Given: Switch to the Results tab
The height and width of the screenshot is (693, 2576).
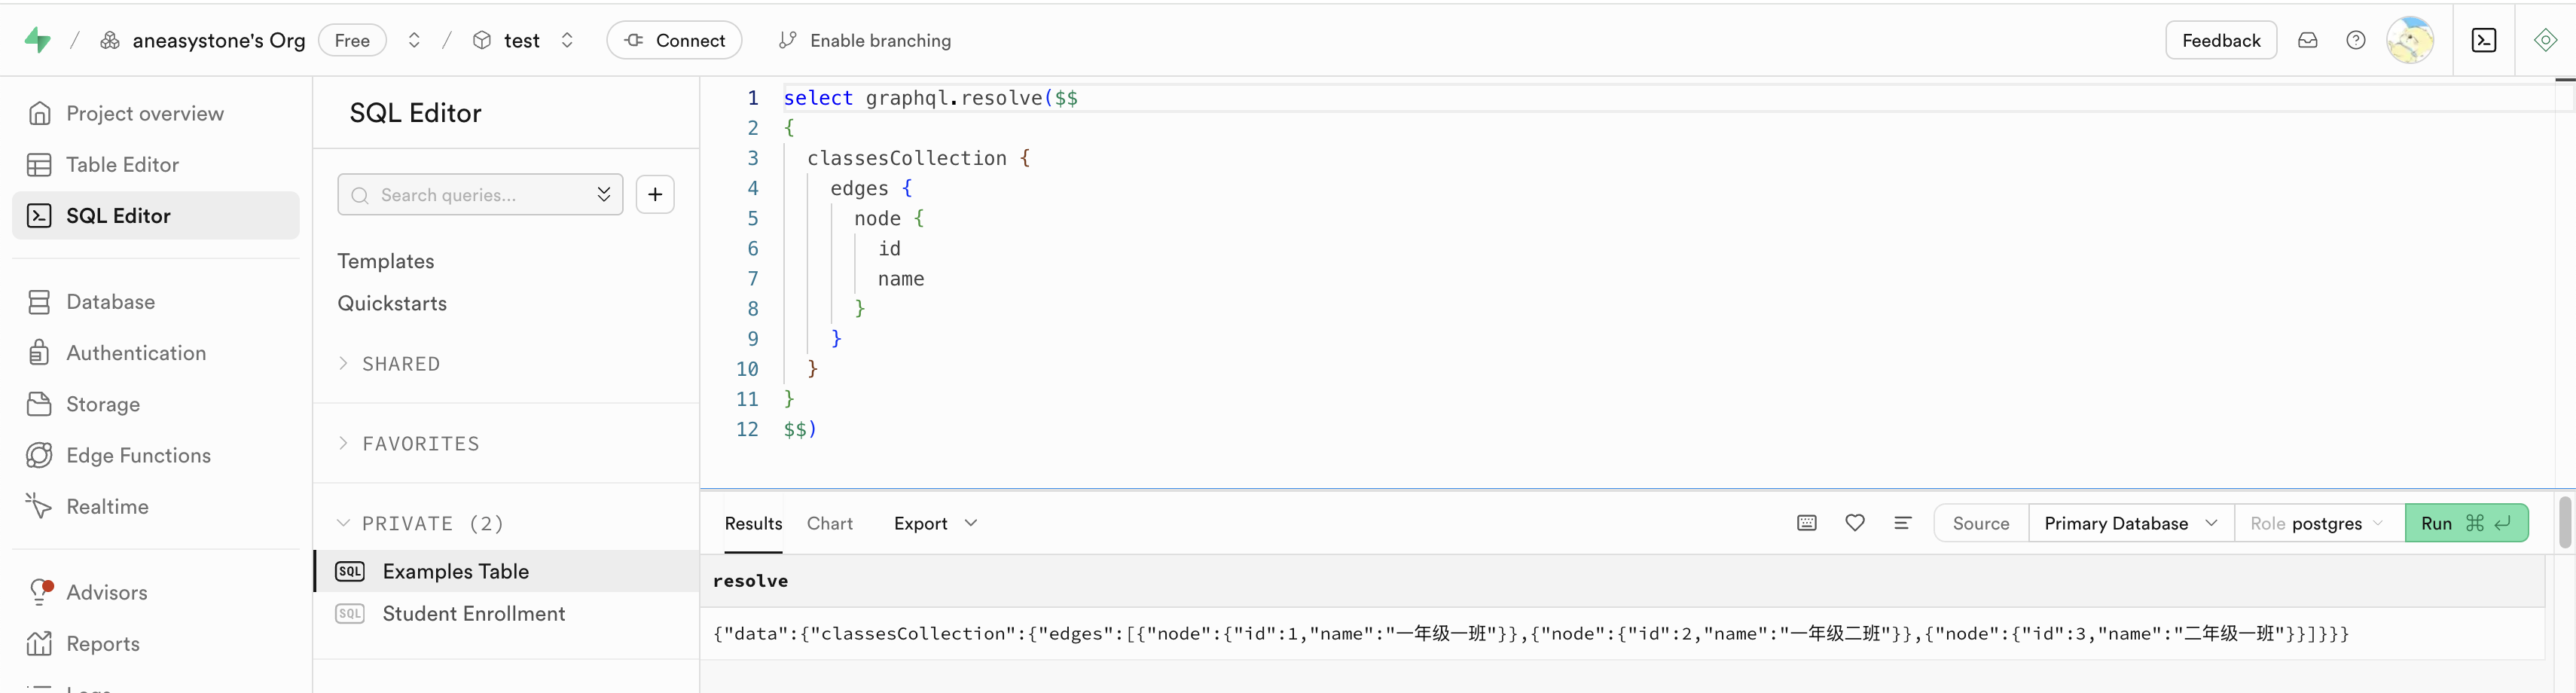Looking at the screenshot, I should click(753, 523).
